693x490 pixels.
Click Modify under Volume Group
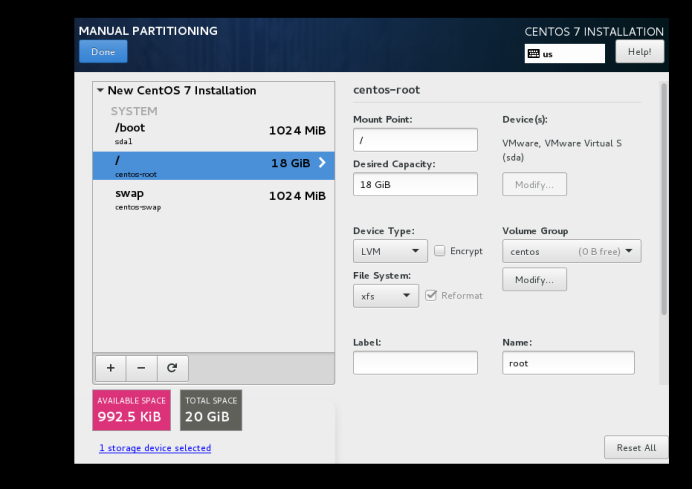pyautogui.click(x=534, y=280)
